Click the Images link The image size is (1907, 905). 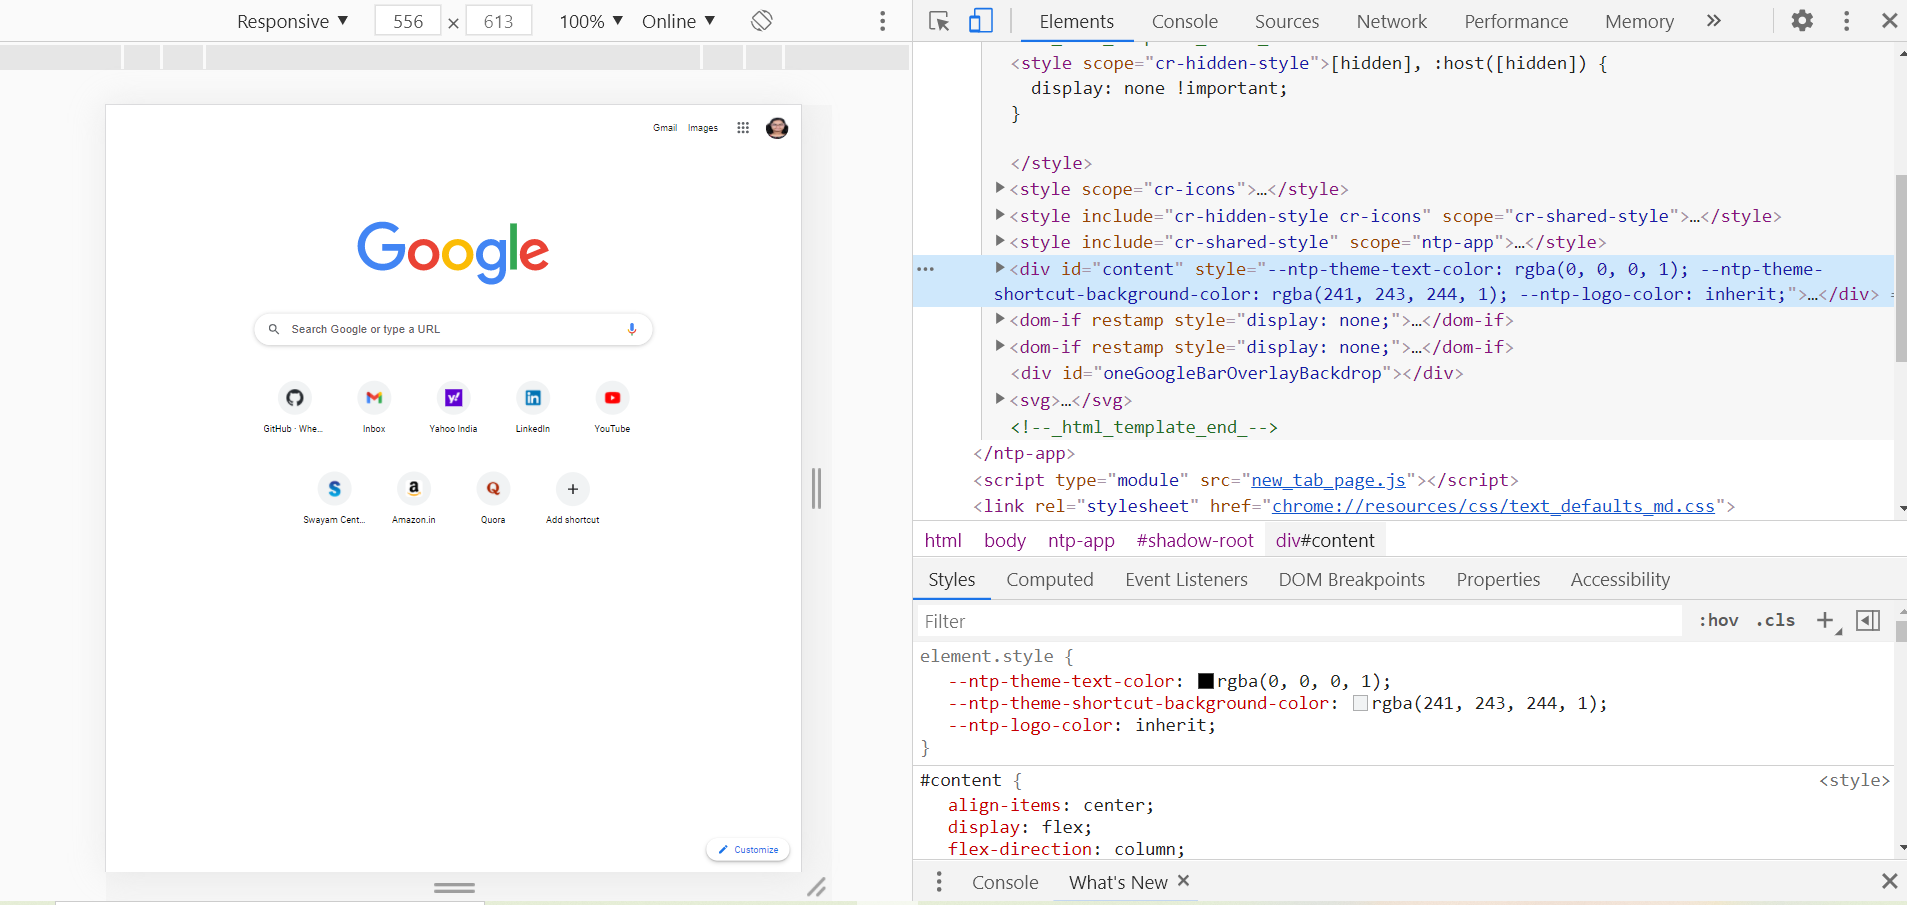point(703,128)
